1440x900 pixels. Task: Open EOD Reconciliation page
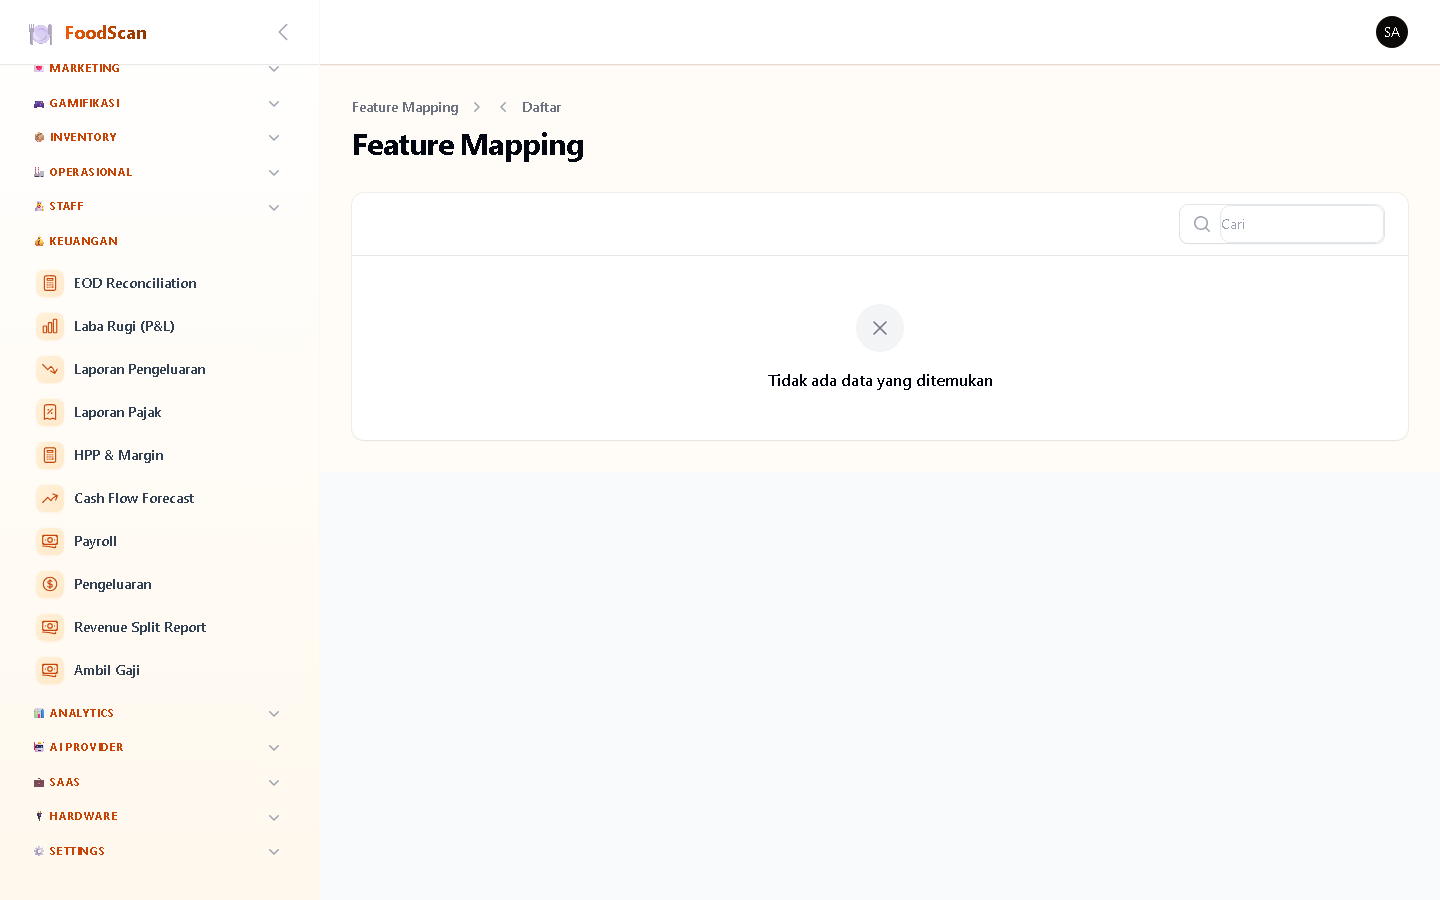[160, 283]
